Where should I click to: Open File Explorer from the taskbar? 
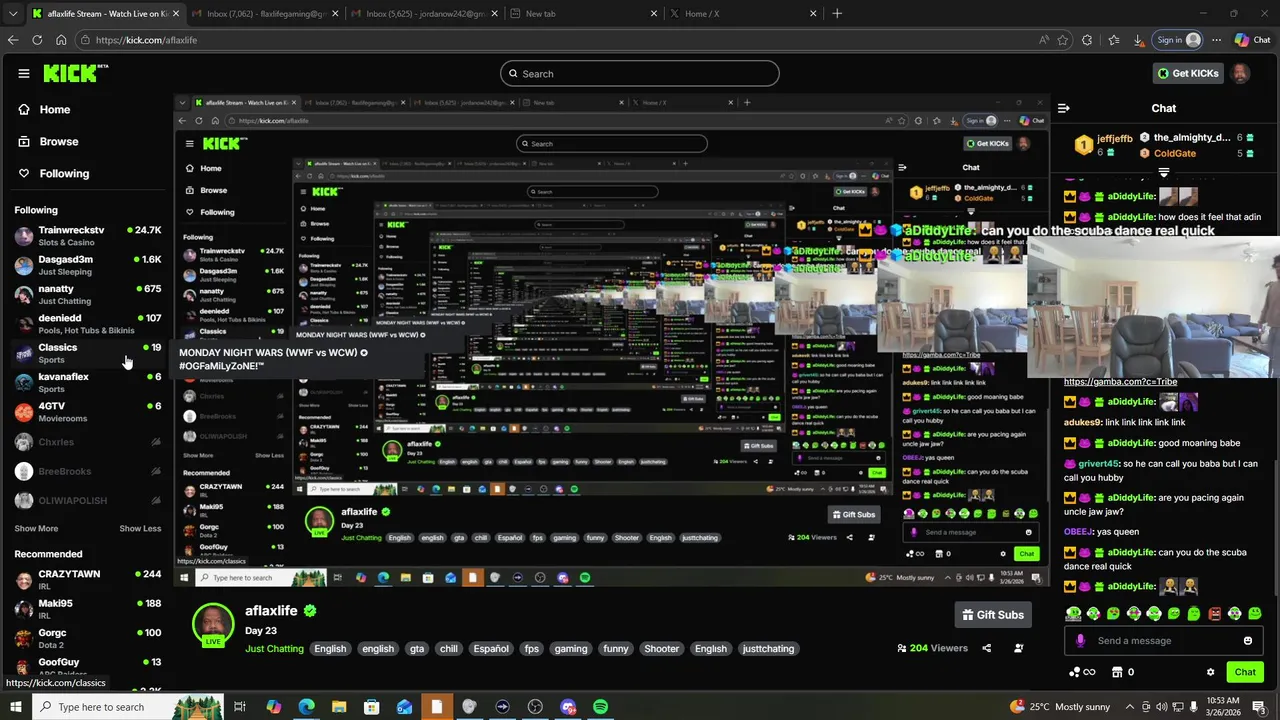(x=339, y=707)
